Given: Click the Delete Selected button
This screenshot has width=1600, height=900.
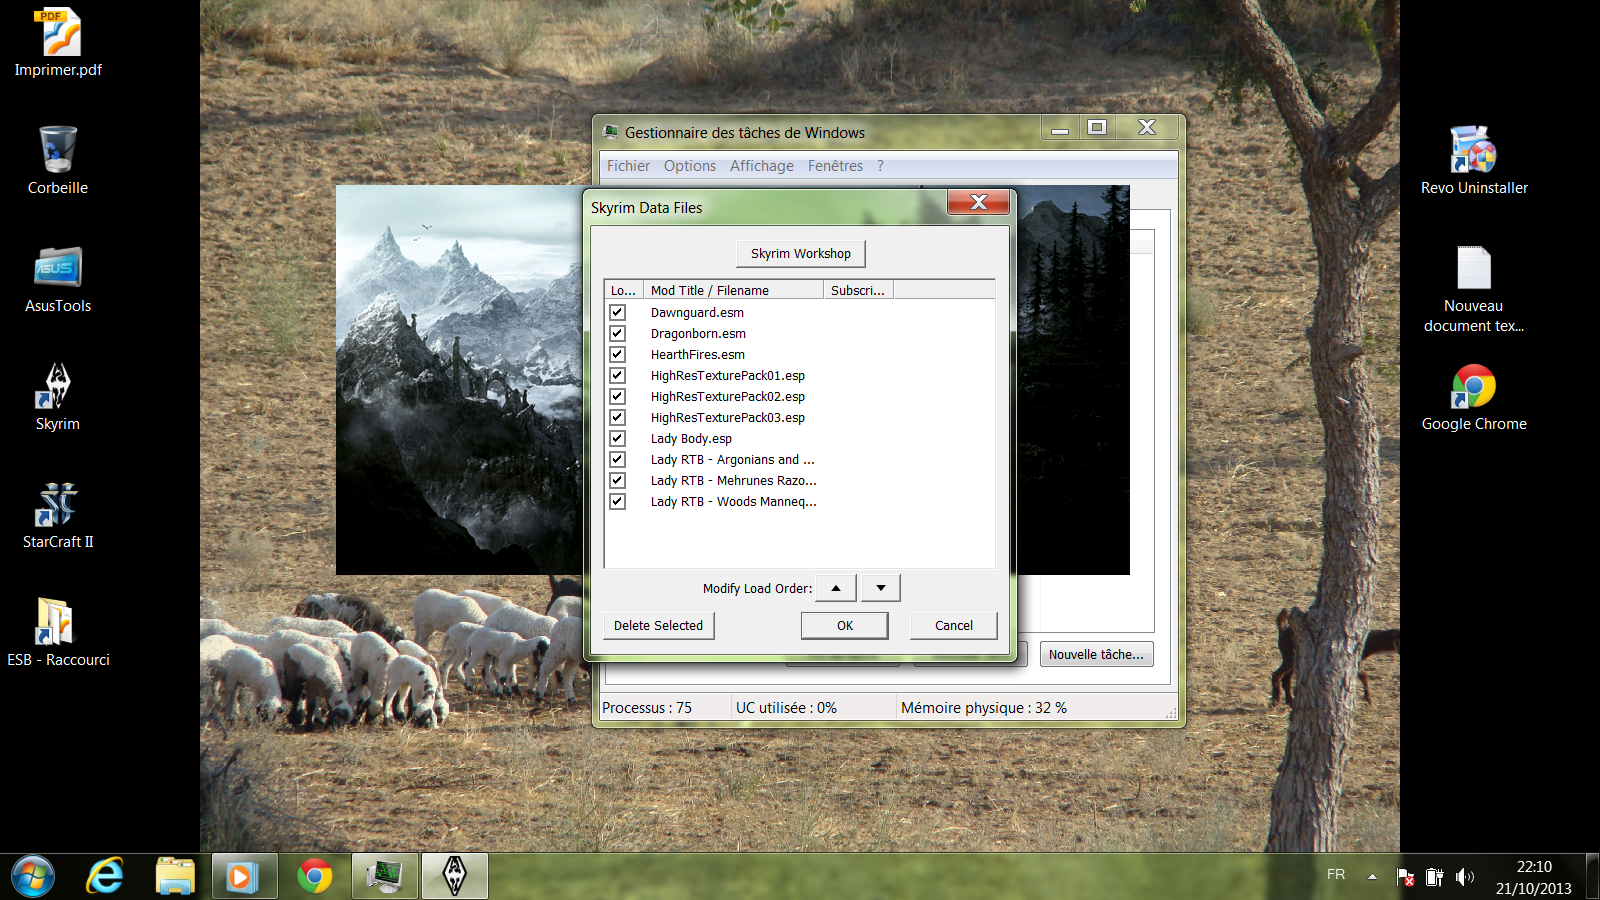Looking at the screenshot, I should point(658,625).
